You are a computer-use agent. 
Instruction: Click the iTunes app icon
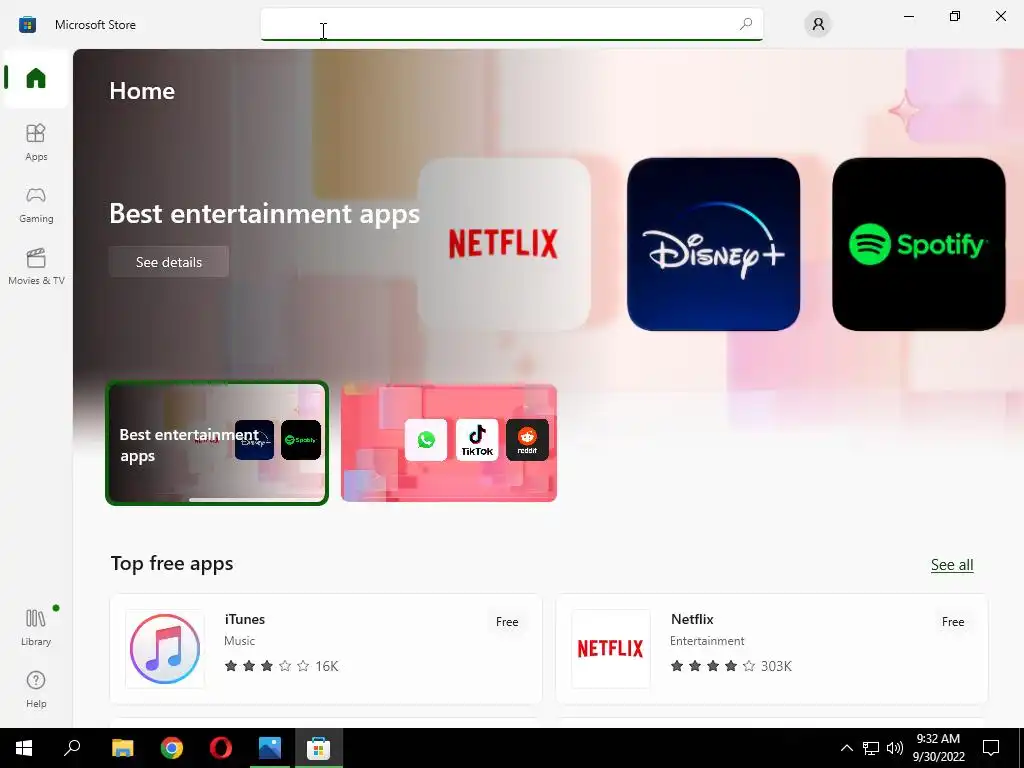[x=165, y=648]
